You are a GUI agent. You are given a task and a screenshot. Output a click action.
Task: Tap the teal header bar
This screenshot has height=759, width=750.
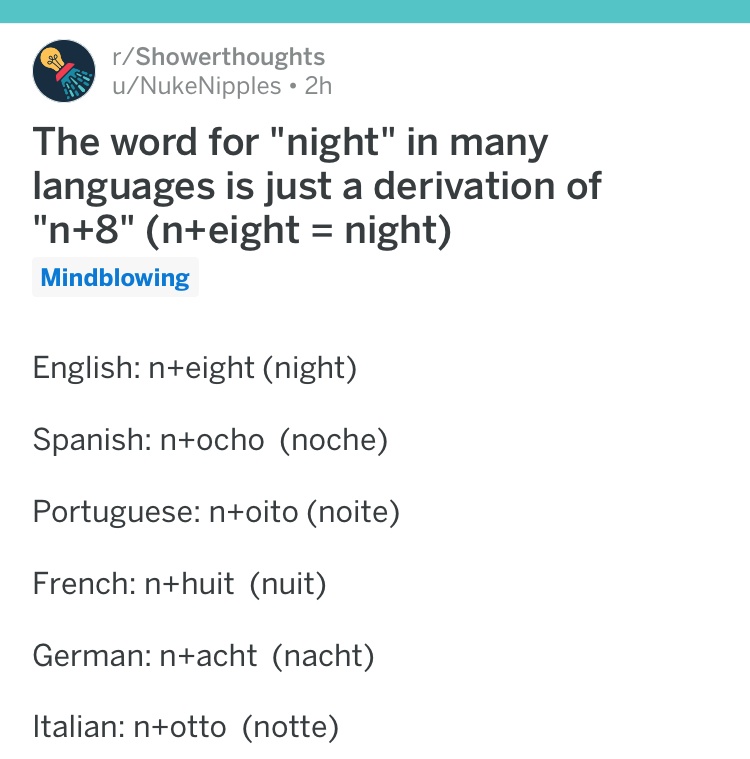click(x=375, y=11)
